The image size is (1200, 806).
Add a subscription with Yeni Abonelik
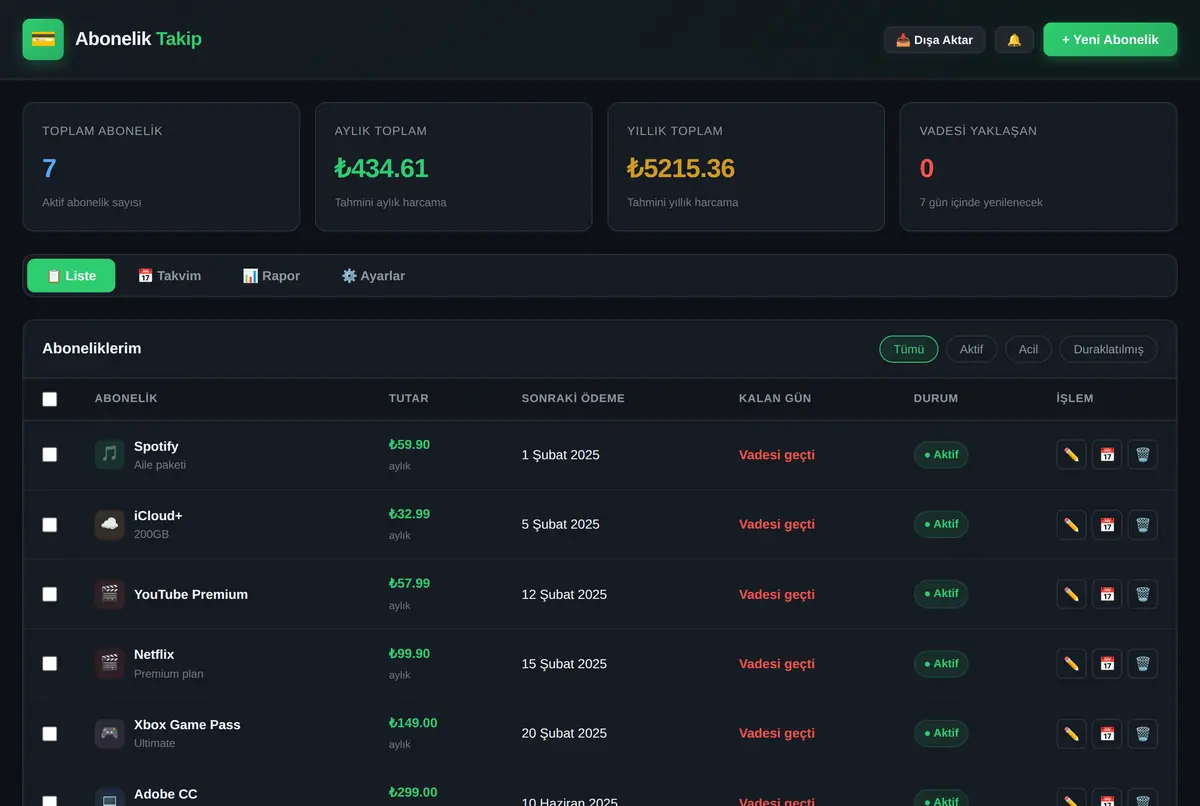(x=1110, y=40)
